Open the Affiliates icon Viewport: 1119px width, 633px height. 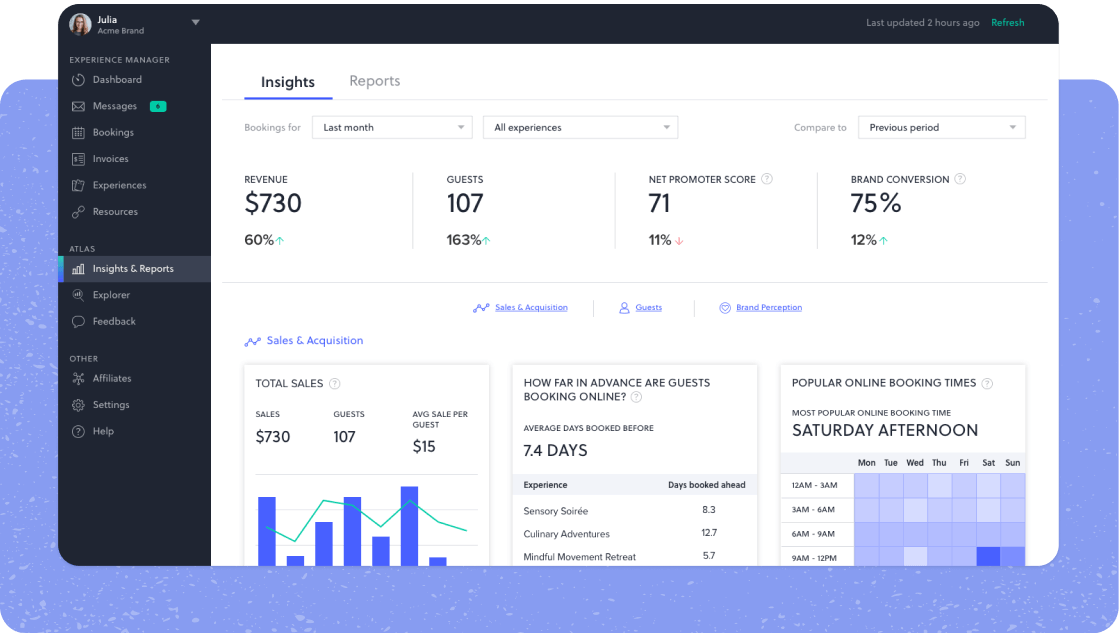(x=78, y=379)
